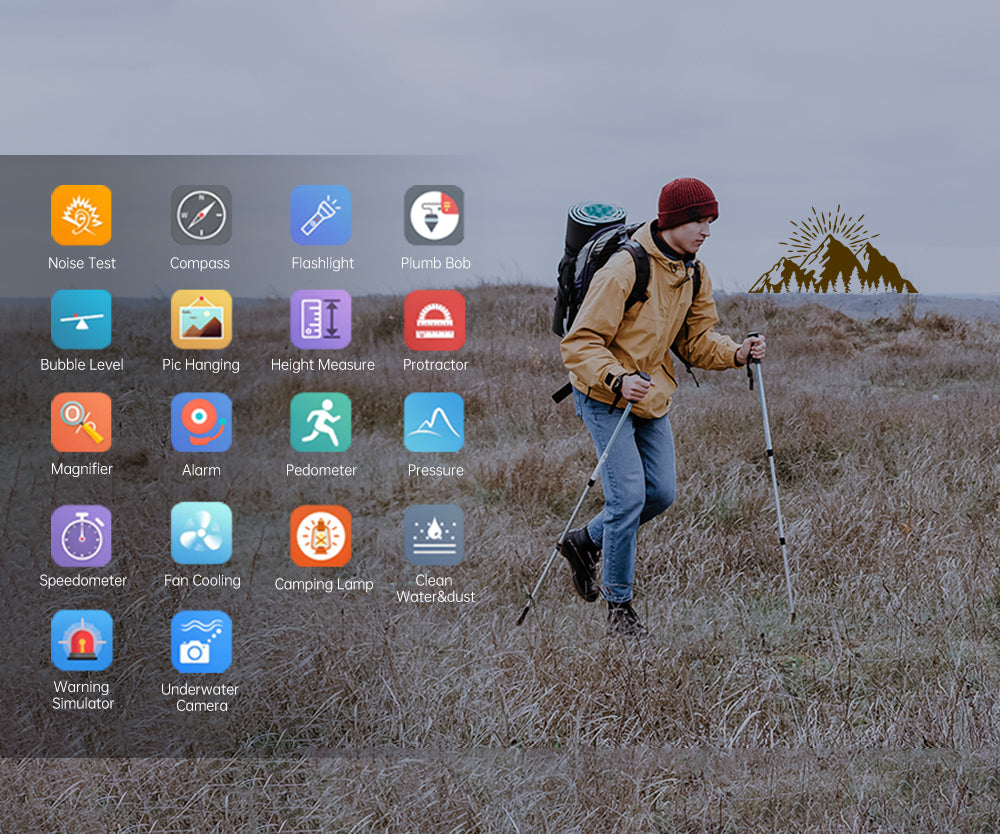
Task: Open the Camping Lamp app
Action: (x=321, y=536)
